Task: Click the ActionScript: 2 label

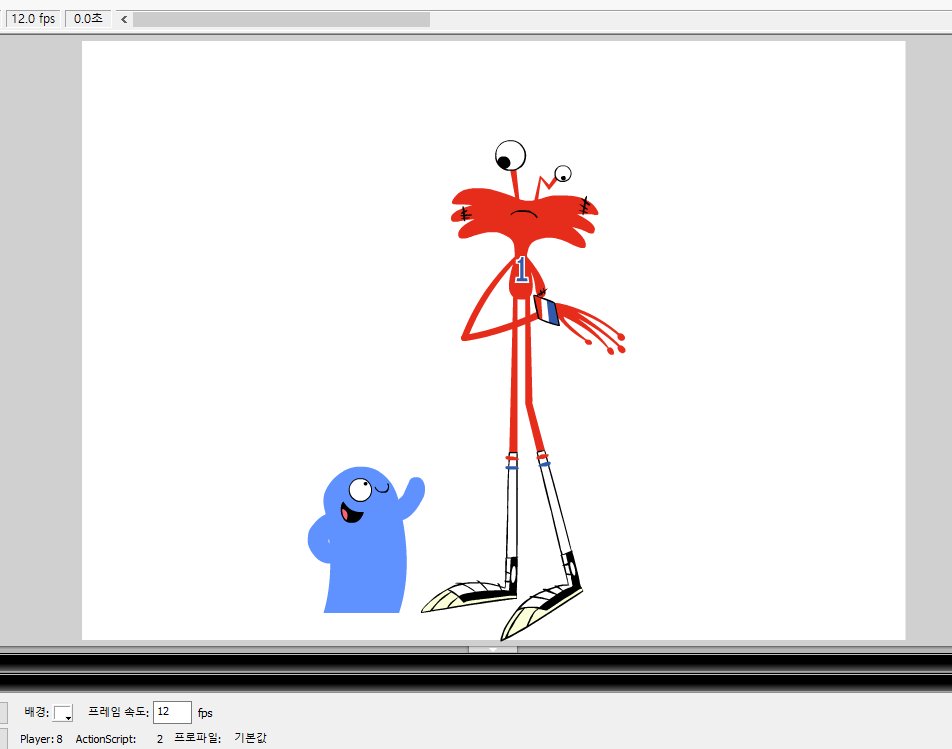Action: coord(120,739)
